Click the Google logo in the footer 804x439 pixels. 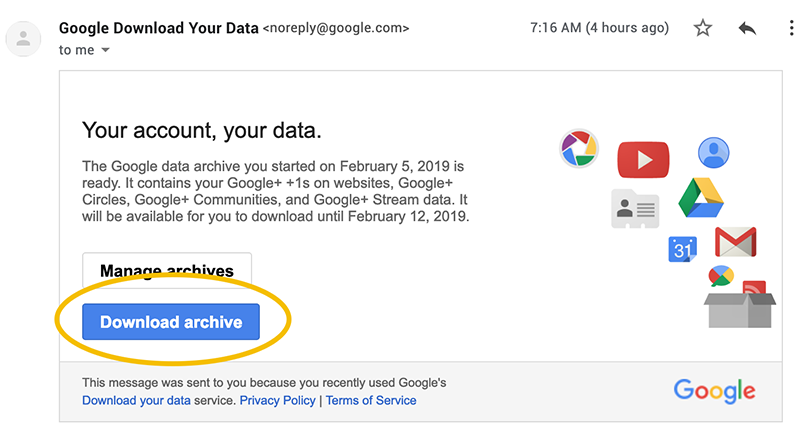pyautogui.click(x=714, y=390)
